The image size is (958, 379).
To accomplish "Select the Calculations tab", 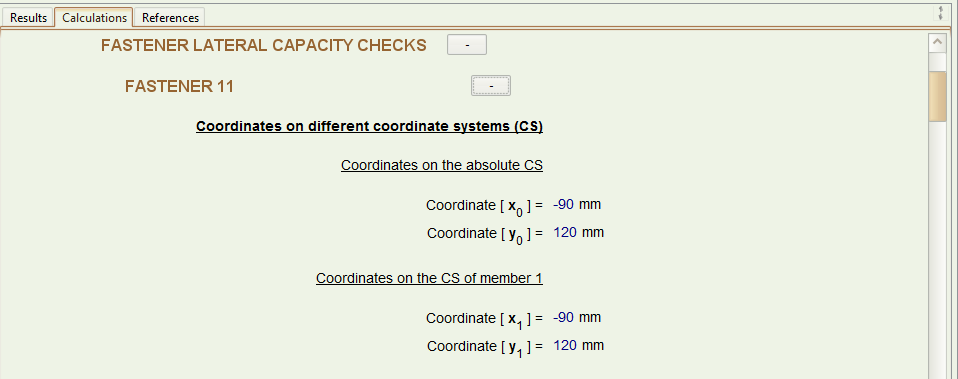I will 94,18.
